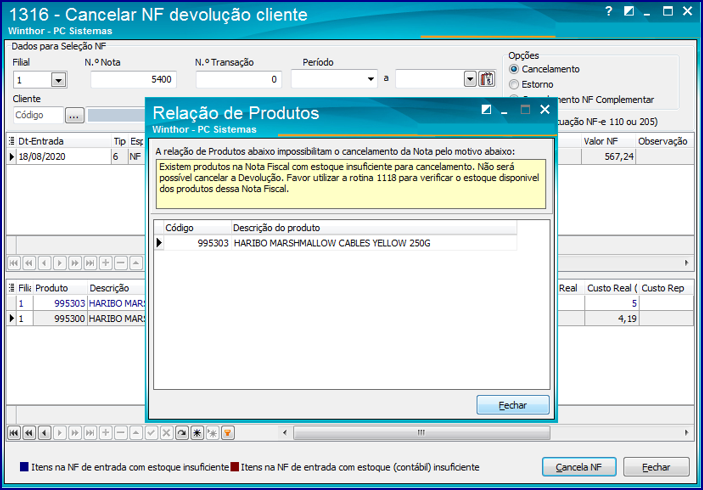Go back a page in bottom navigator toolbar
703x490 pixels.
click(29, 433)
